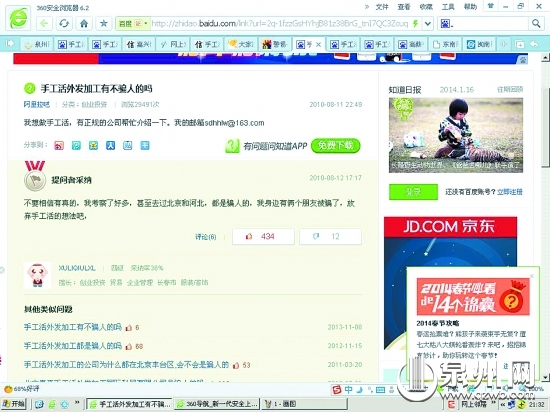The width and height of the screenshot is (550, 412).
Task: Click the 知道日报 child and tiger photo
Action: coord(456,135)
